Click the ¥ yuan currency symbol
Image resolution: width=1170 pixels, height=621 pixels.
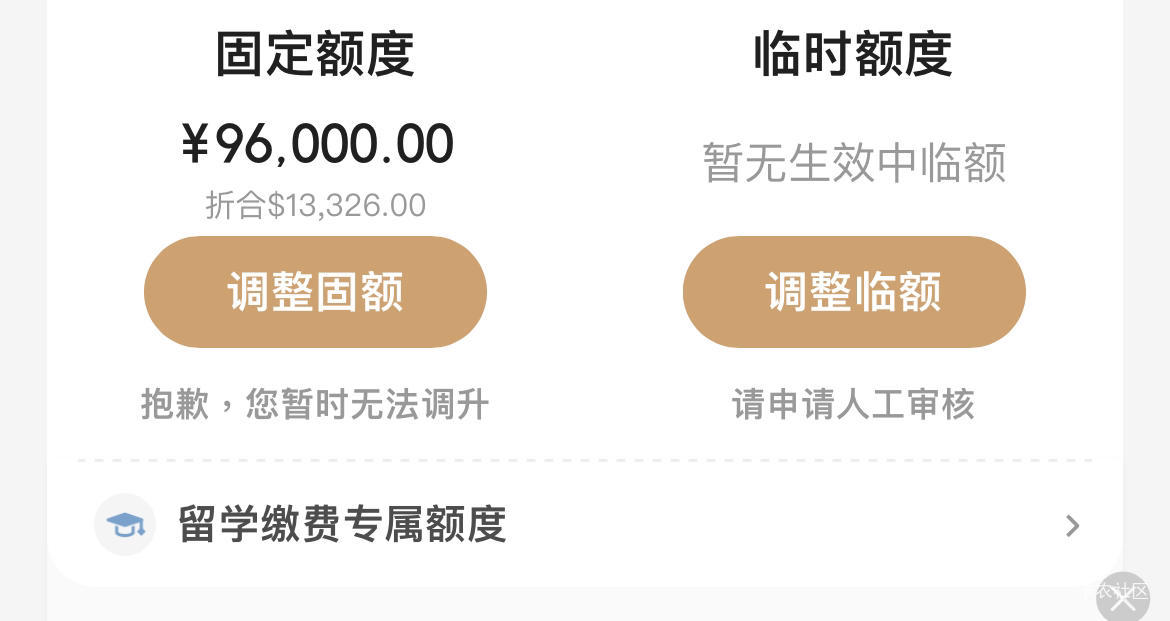(195, 144)
